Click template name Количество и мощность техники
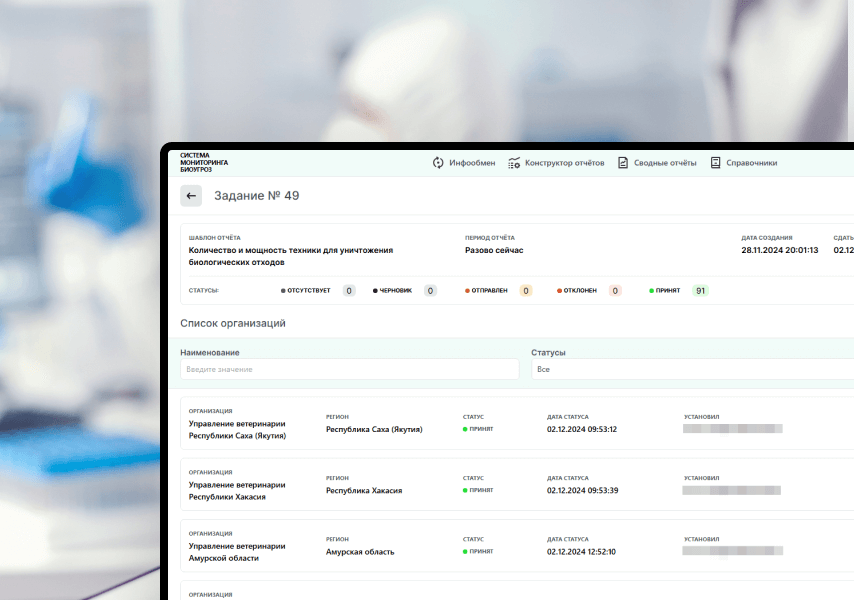Viewport: 854px width, 600px height. pyautogui.click(x=291, y=256)
